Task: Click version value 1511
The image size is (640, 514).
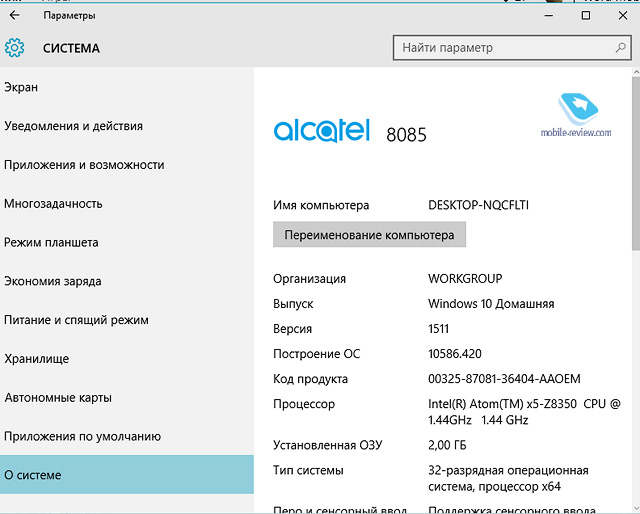Action: point(438,329)
